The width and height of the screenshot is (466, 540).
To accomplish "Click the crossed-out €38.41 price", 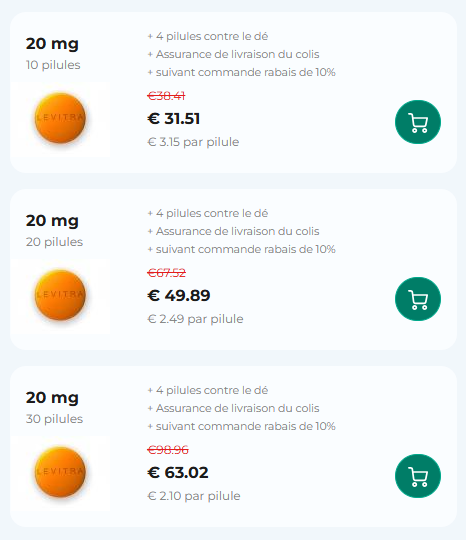I will (166, 96).
